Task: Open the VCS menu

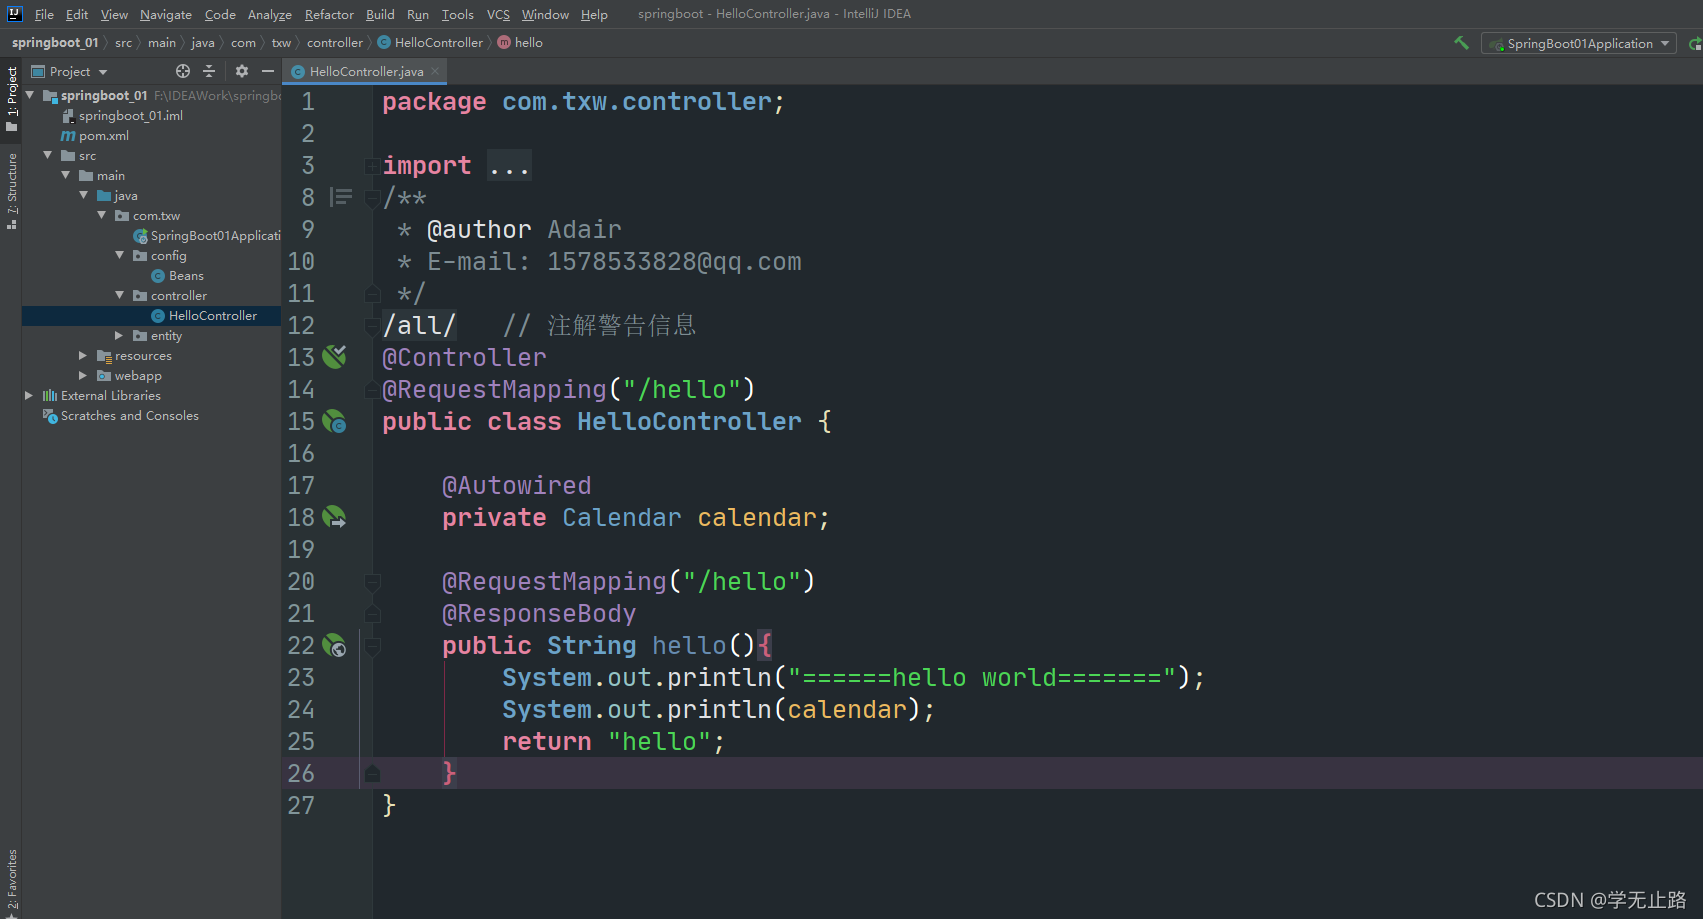Action: pyautogui.click(x=498, y=14)
